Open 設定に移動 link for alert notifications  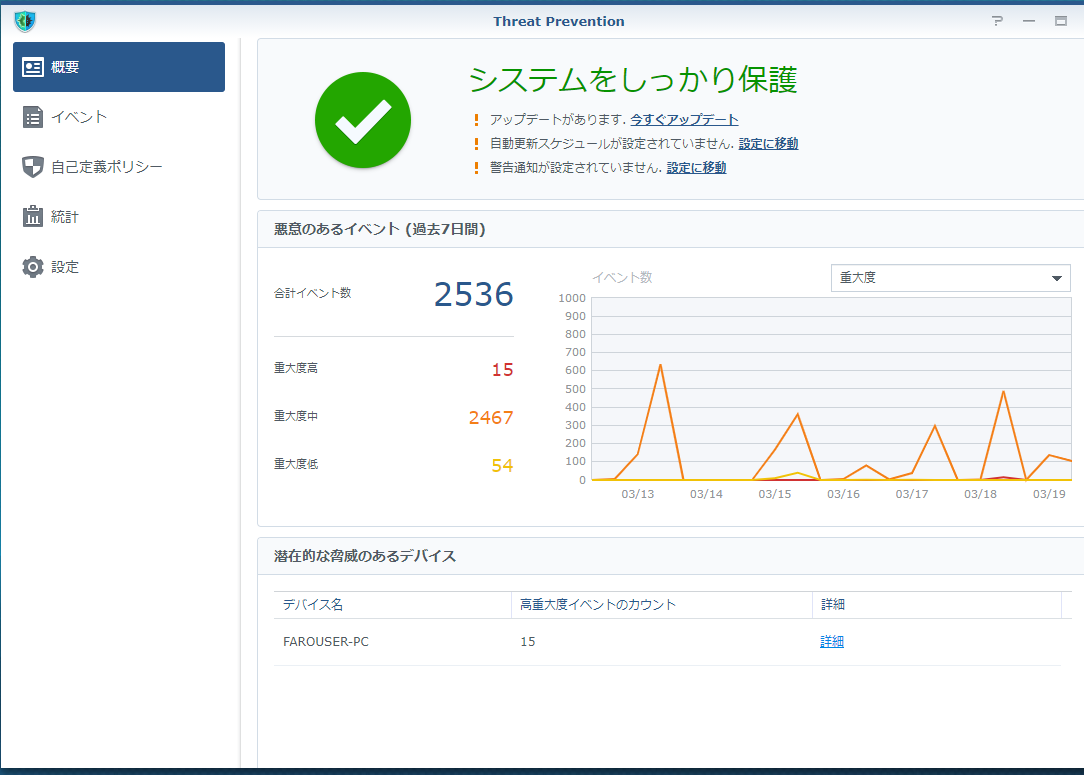click(x=696, y=168)
